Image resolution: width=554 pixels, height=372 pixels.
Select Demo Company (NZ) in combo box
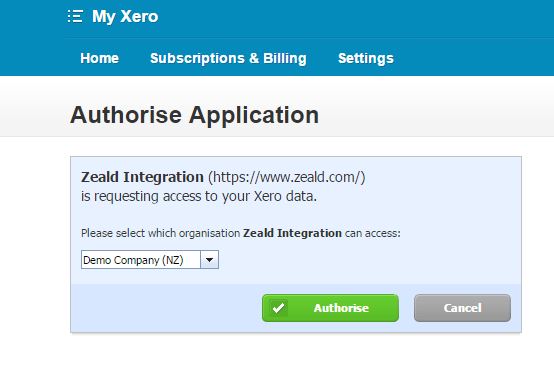pyautogui.click(x=150, y=260)
